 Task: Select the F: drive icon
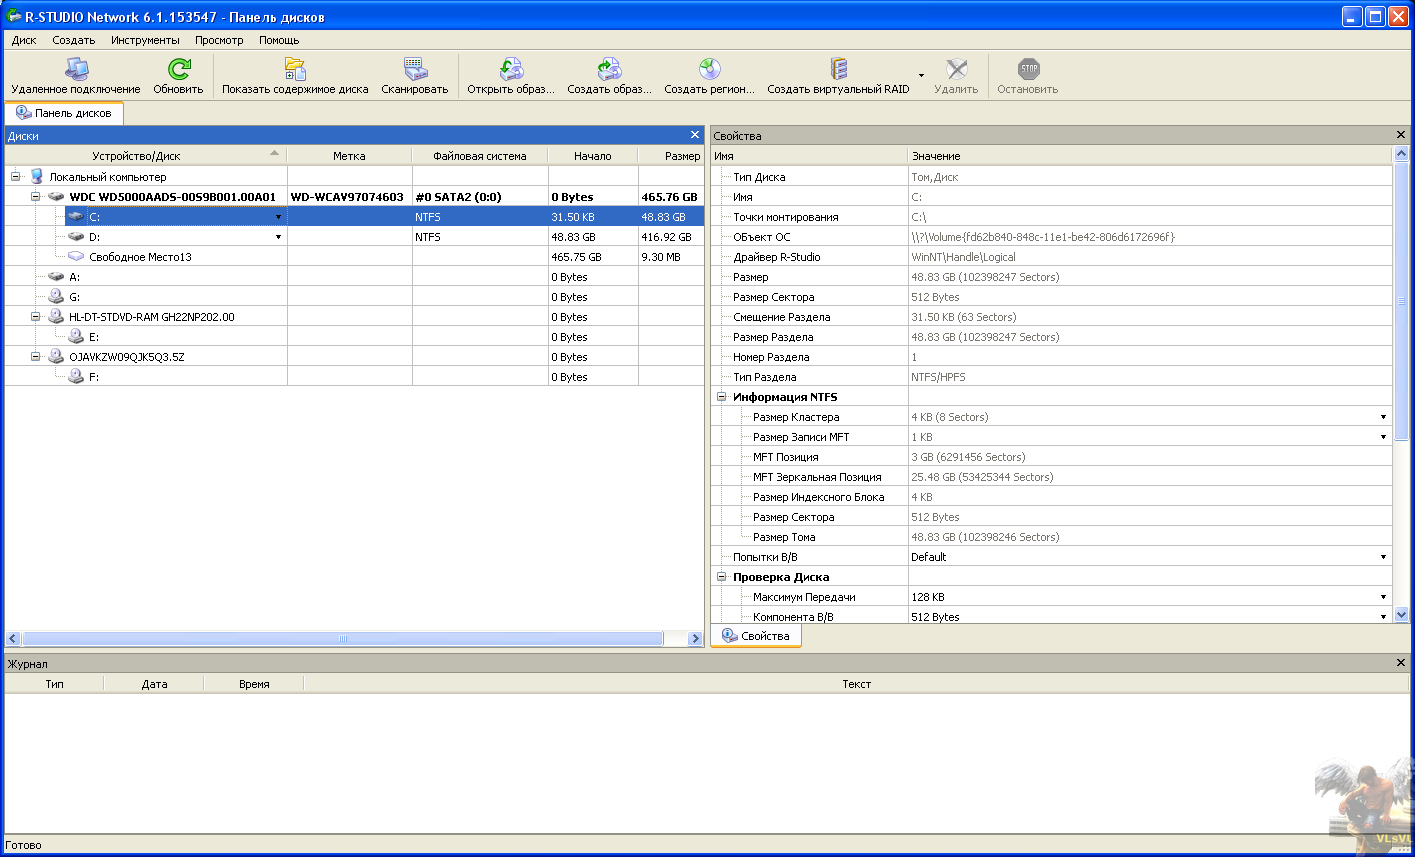pos(76,377)
